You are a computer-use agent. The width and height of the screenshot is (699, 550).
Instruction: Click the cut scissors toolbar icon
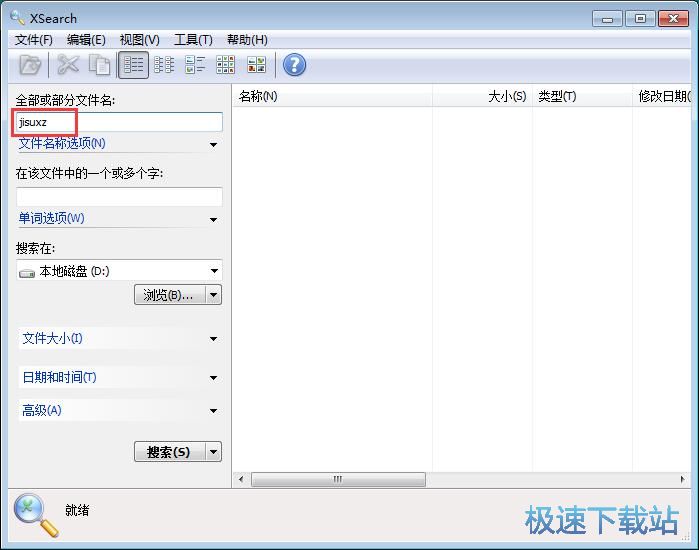click(68, 65)
